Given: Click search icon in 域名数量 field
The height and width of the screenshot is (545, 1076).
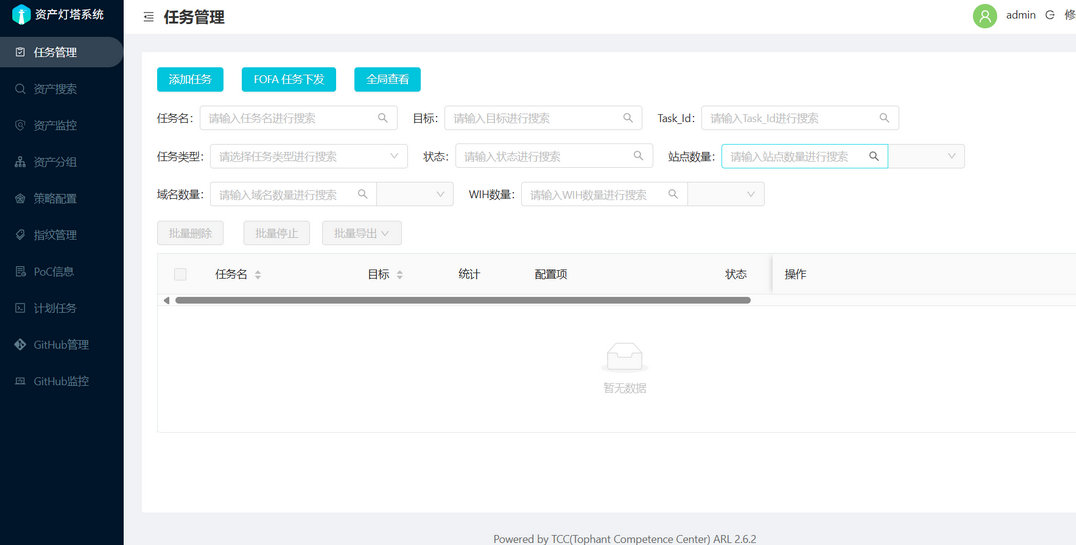Looking at the screenshot, I should 362,194.
